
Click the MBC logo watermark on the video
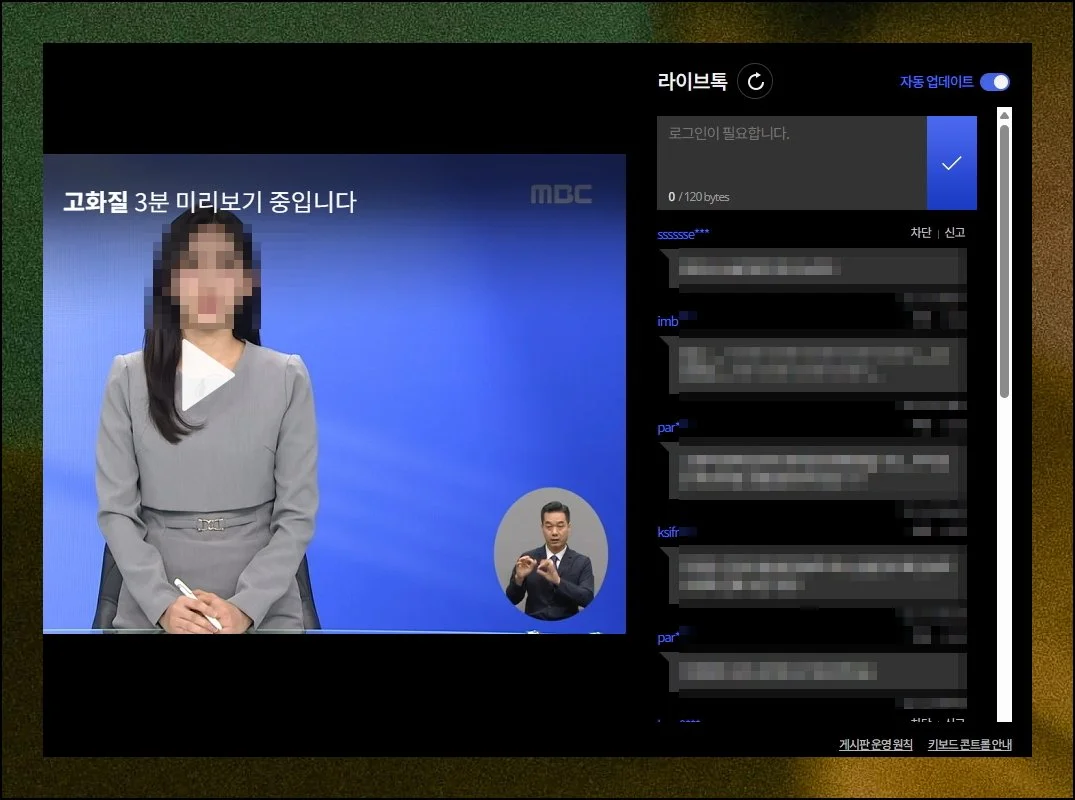[x=560, y=194]
